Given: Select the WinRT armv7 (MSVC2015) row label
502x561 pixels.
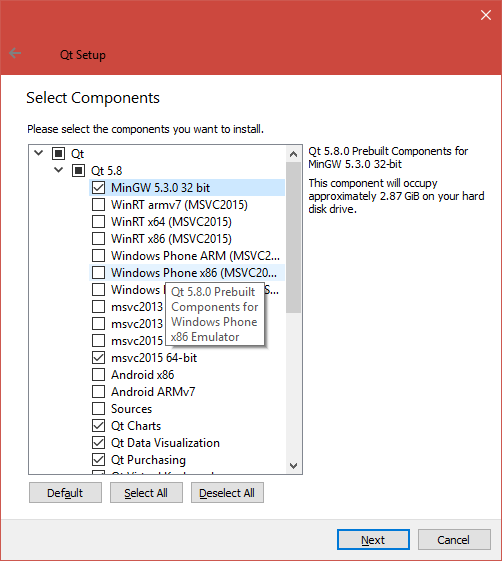Looking at the screenshot, I should (x=179, y=205).
